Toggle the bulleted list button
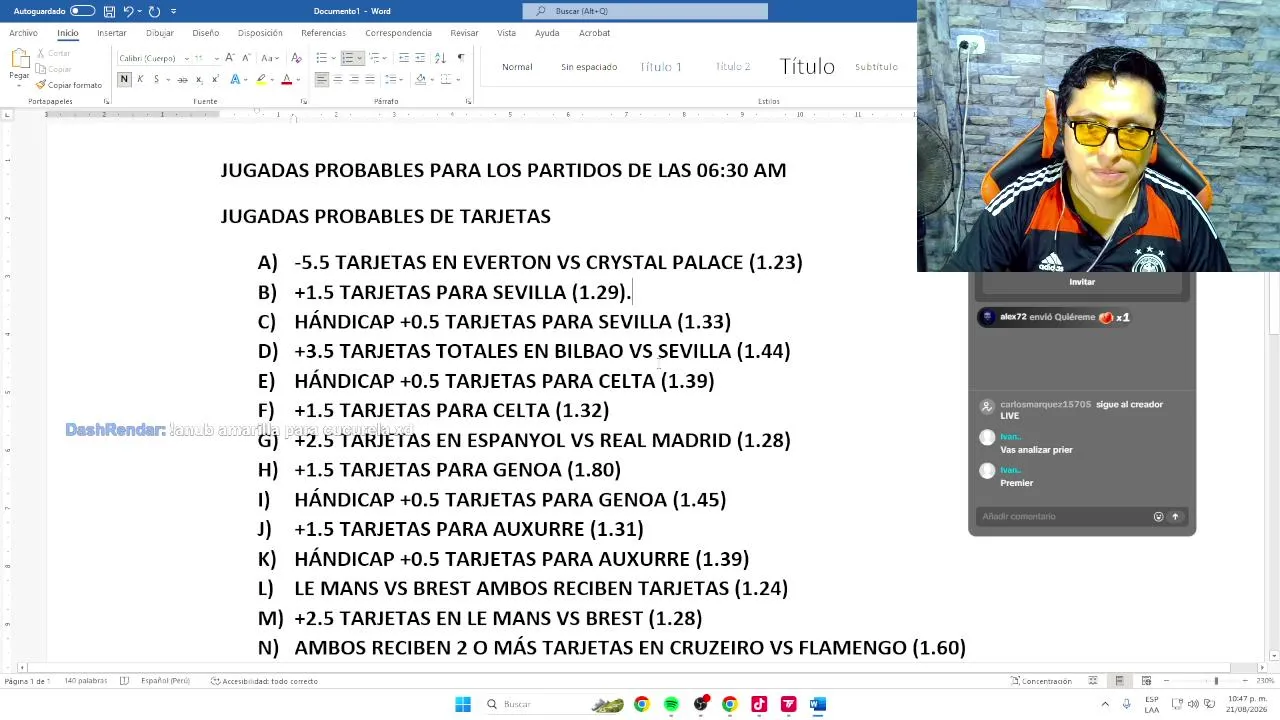Viewport: 1280px width, 720px height. pos(321,57)
